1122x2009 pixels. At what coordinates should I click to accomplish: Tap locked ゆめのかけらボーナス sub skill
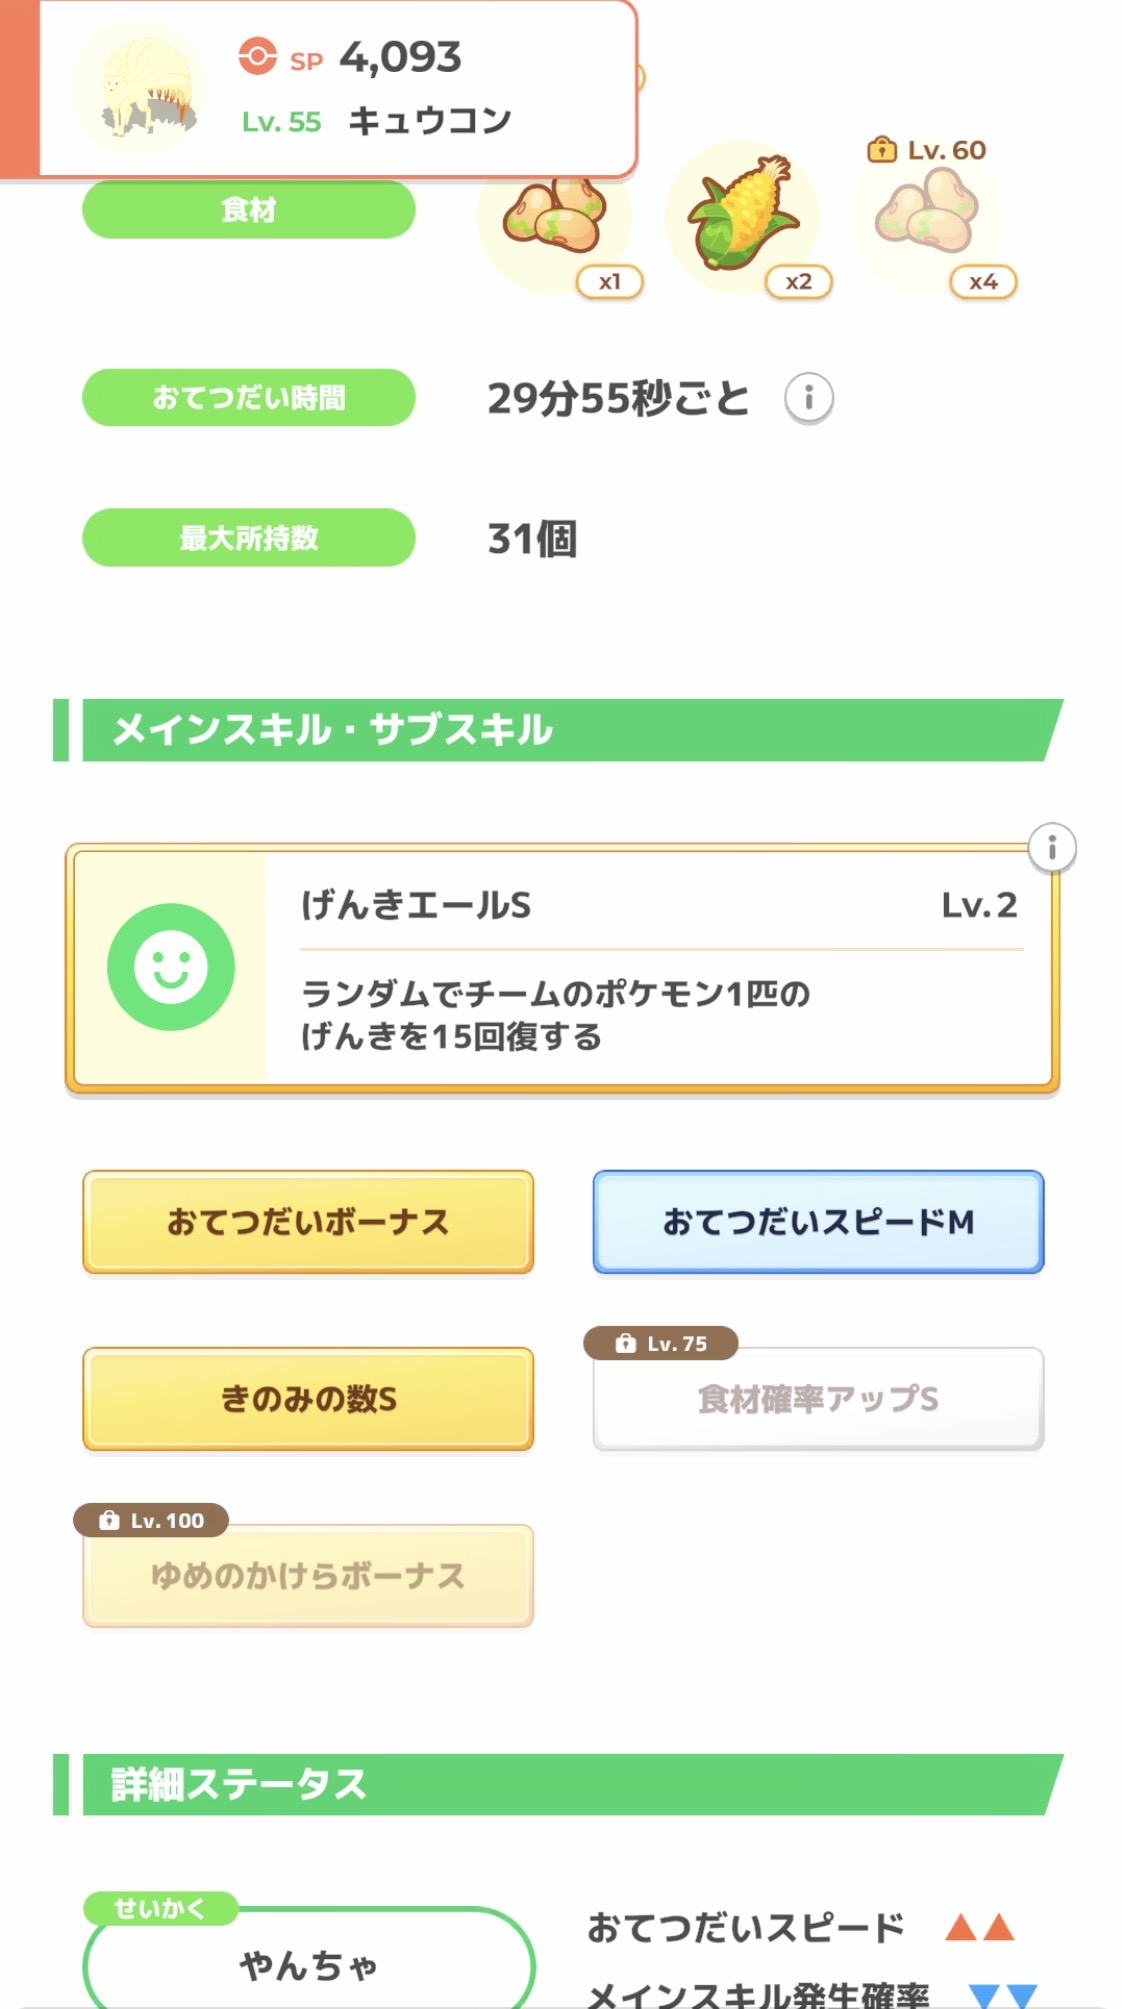coord(308,1576)
